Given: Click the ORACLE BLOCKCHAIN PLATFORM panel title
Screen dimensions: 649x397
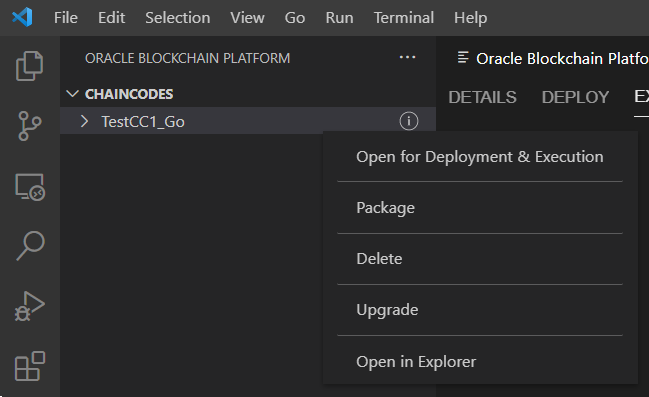Looking at the screenshot, I should coord(187,58).
